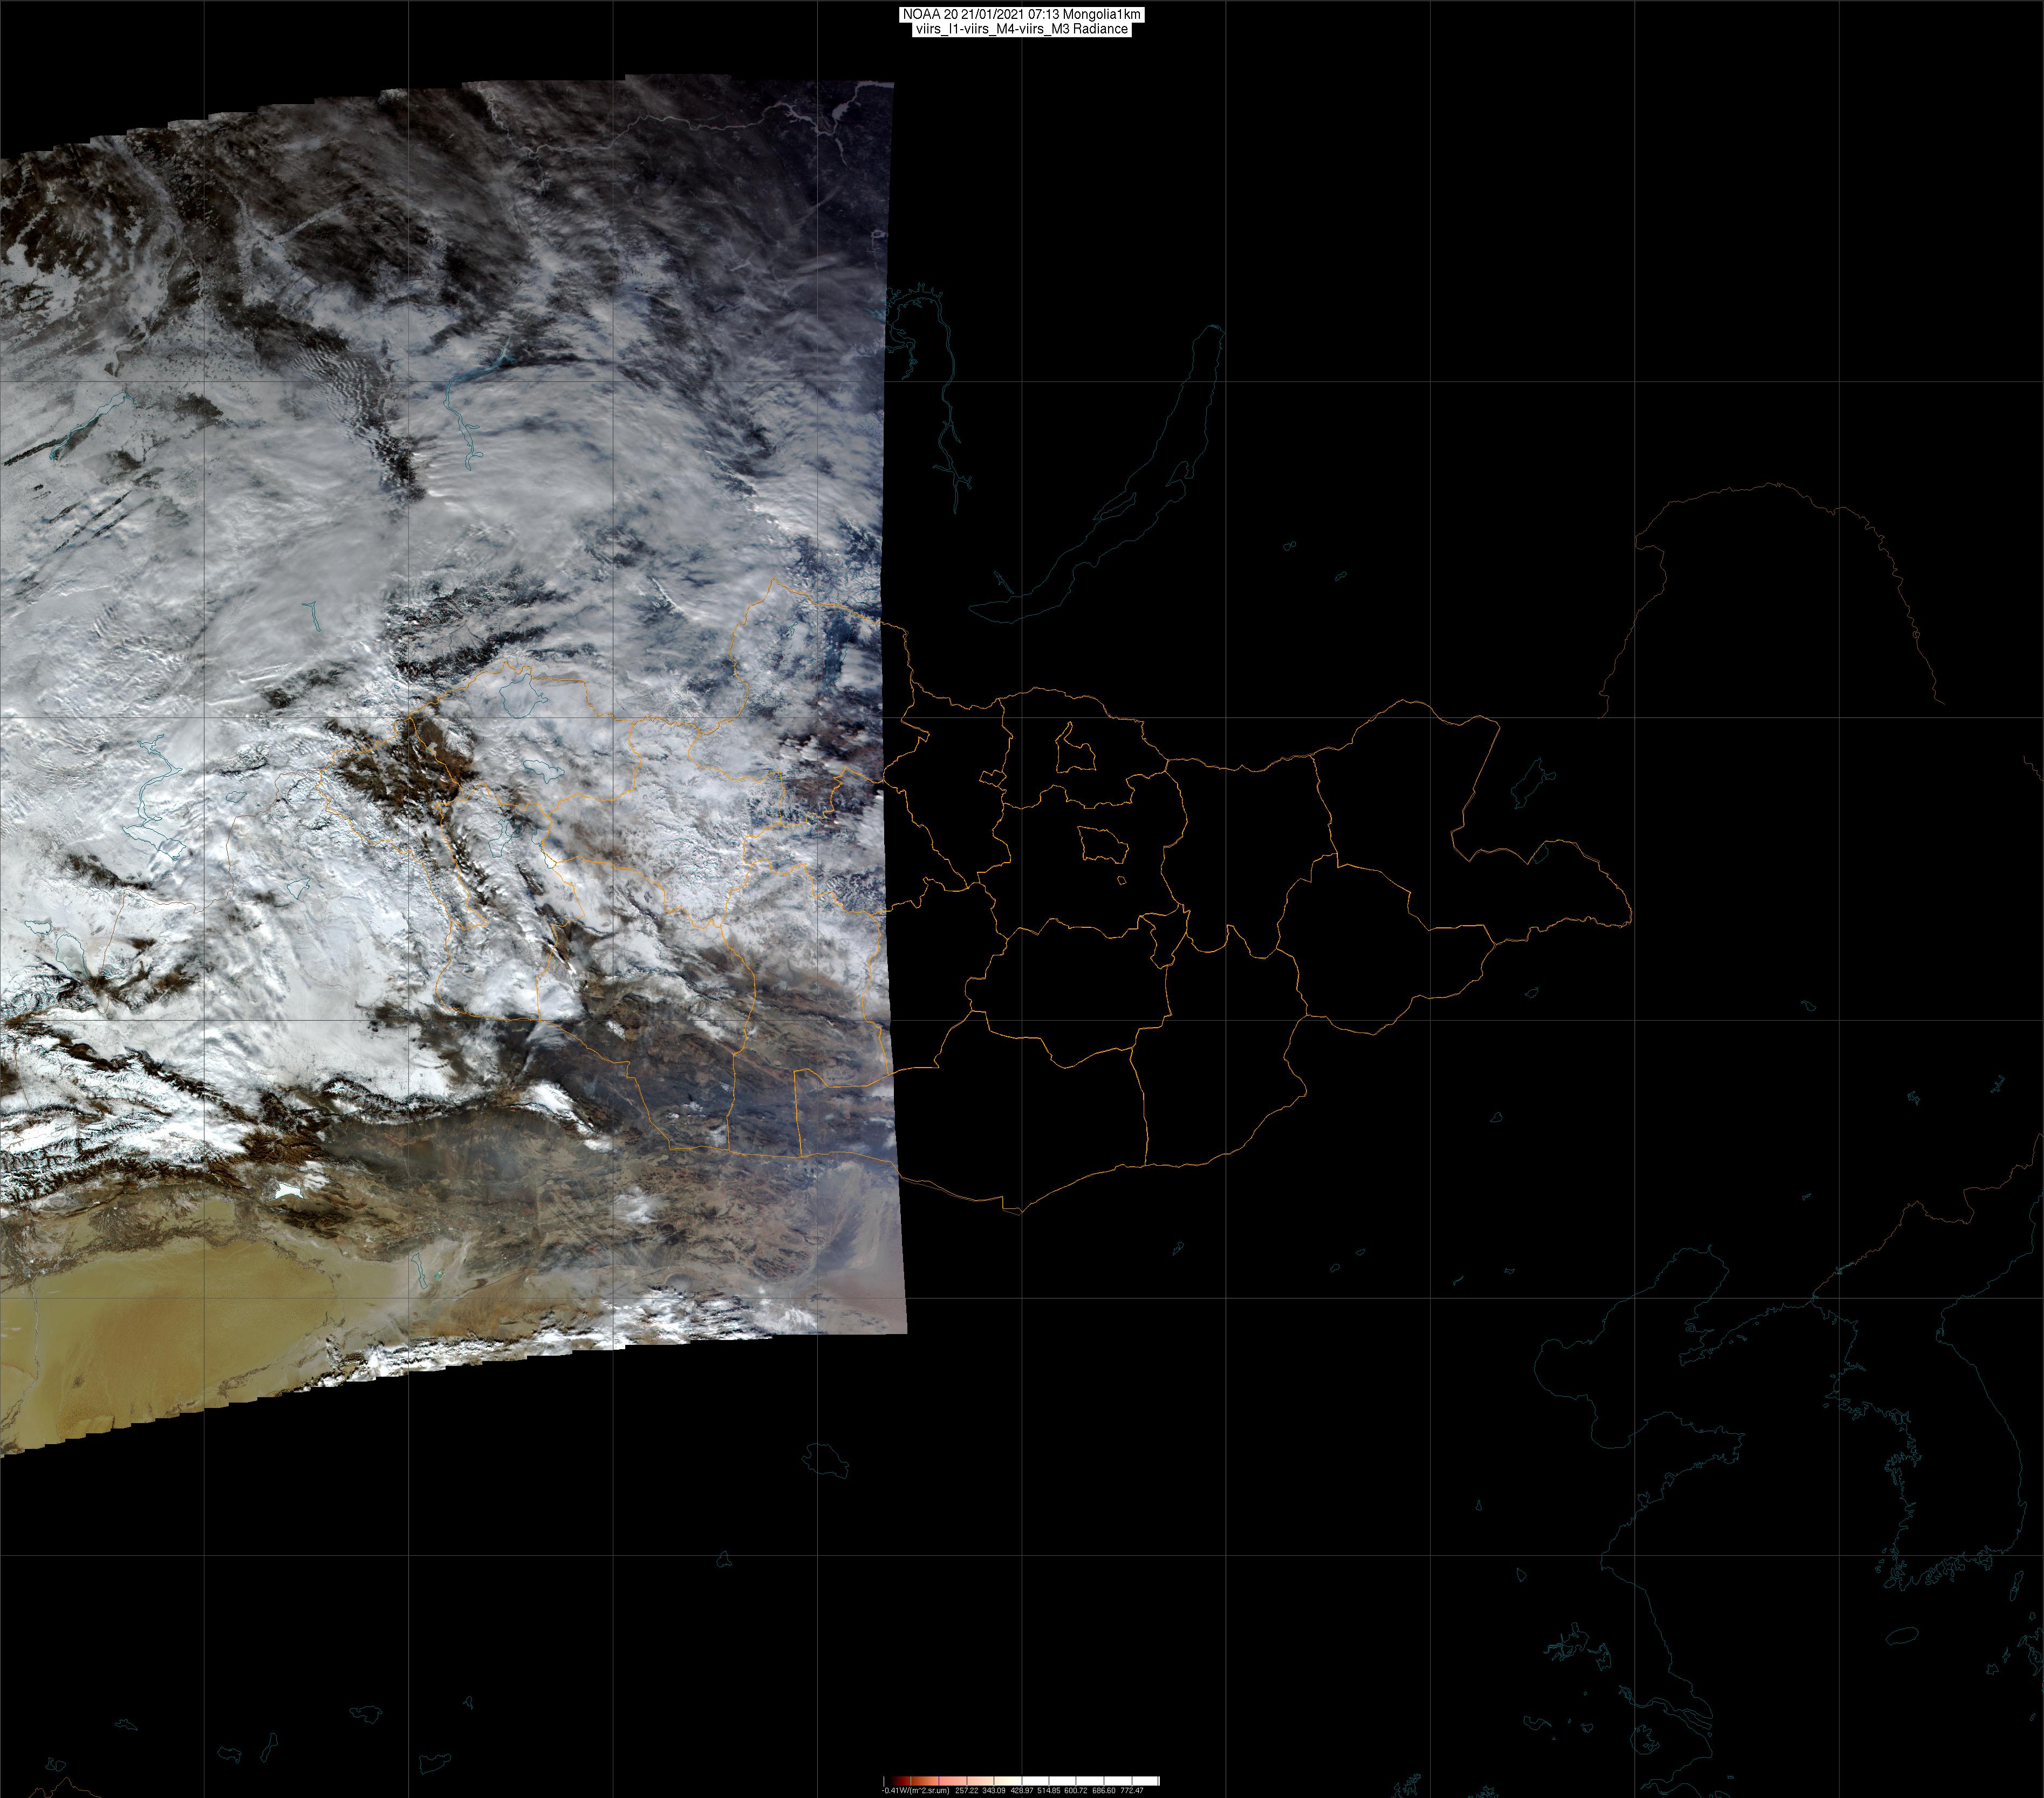
Task: Click the 514.85 colorbar tick label
Action: point(1049,1791)
